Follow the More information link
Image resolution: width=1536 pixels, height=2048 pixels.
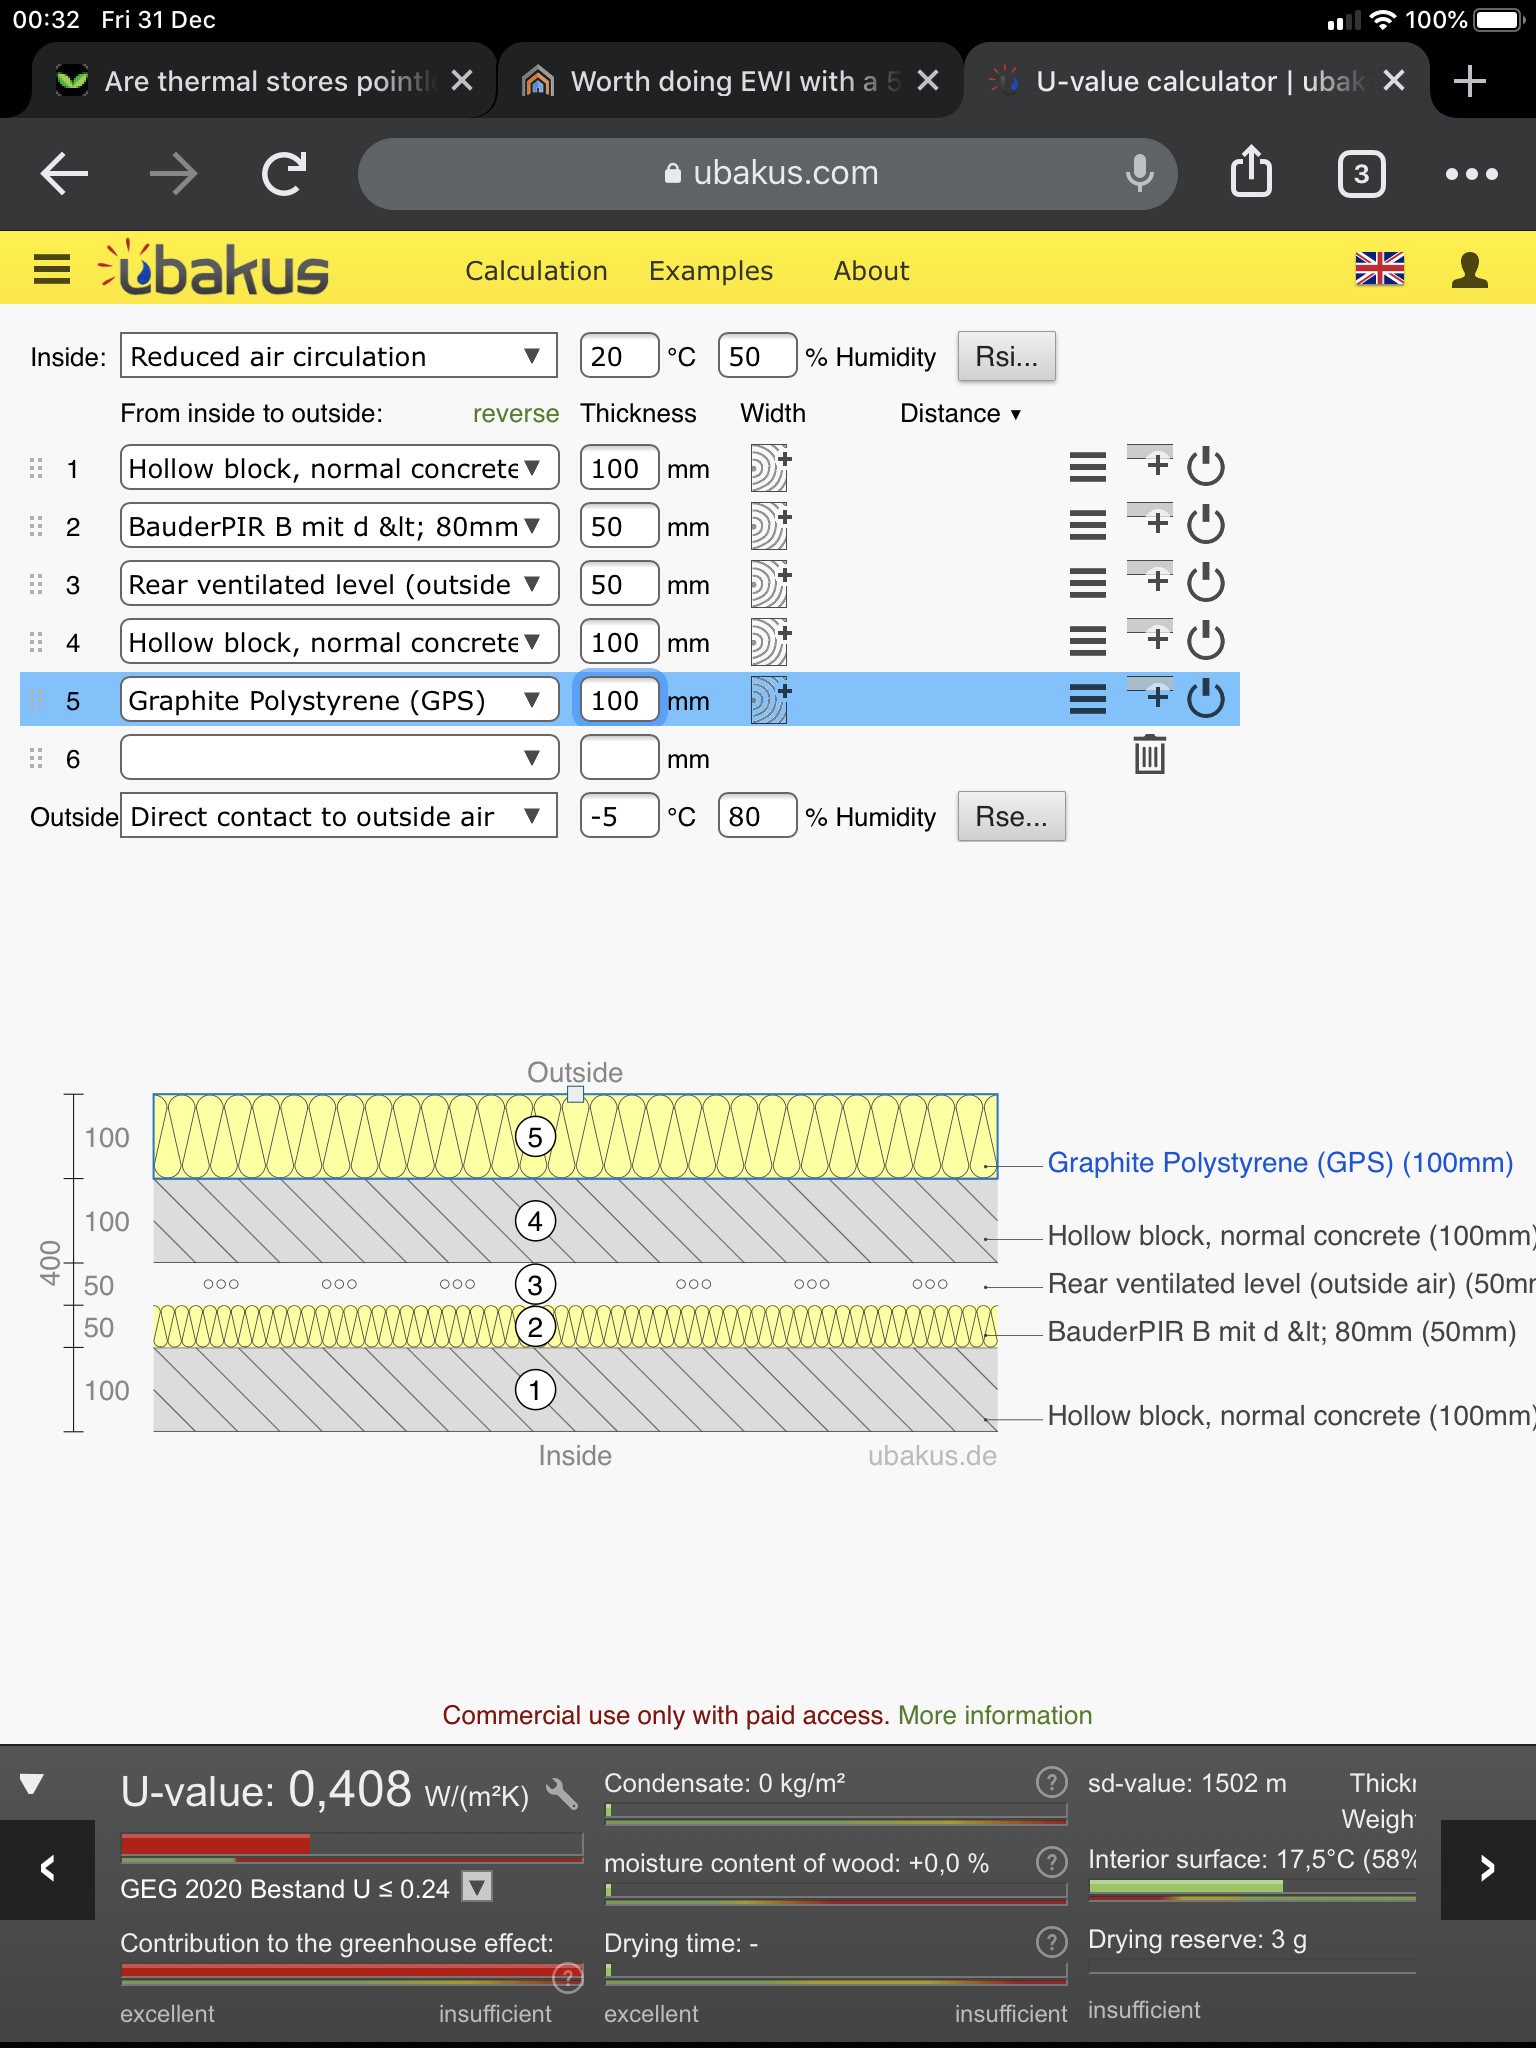point(995,1715)
